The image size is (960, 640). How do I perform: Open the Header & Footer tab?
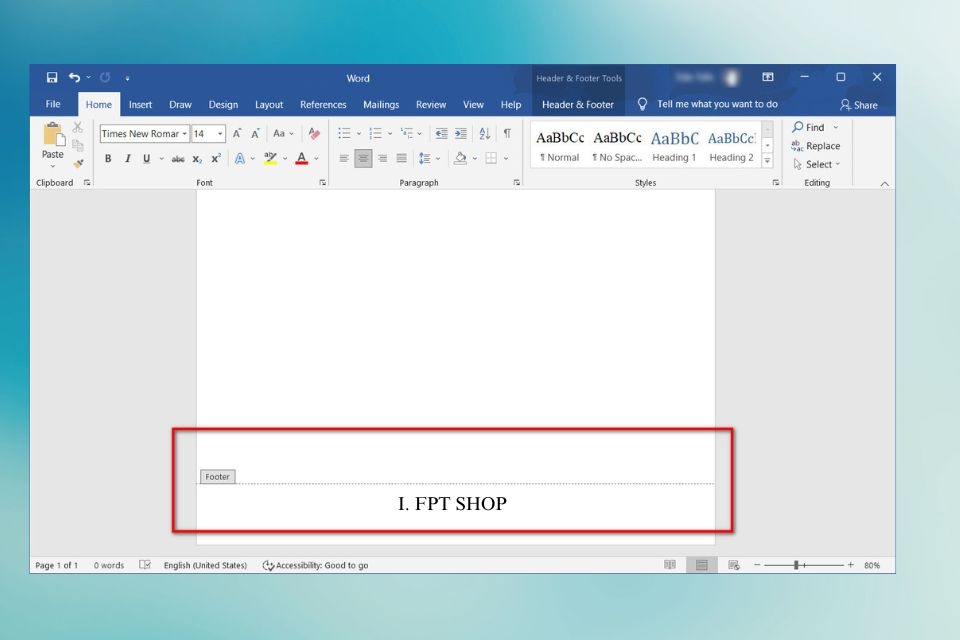coord(577,105)
